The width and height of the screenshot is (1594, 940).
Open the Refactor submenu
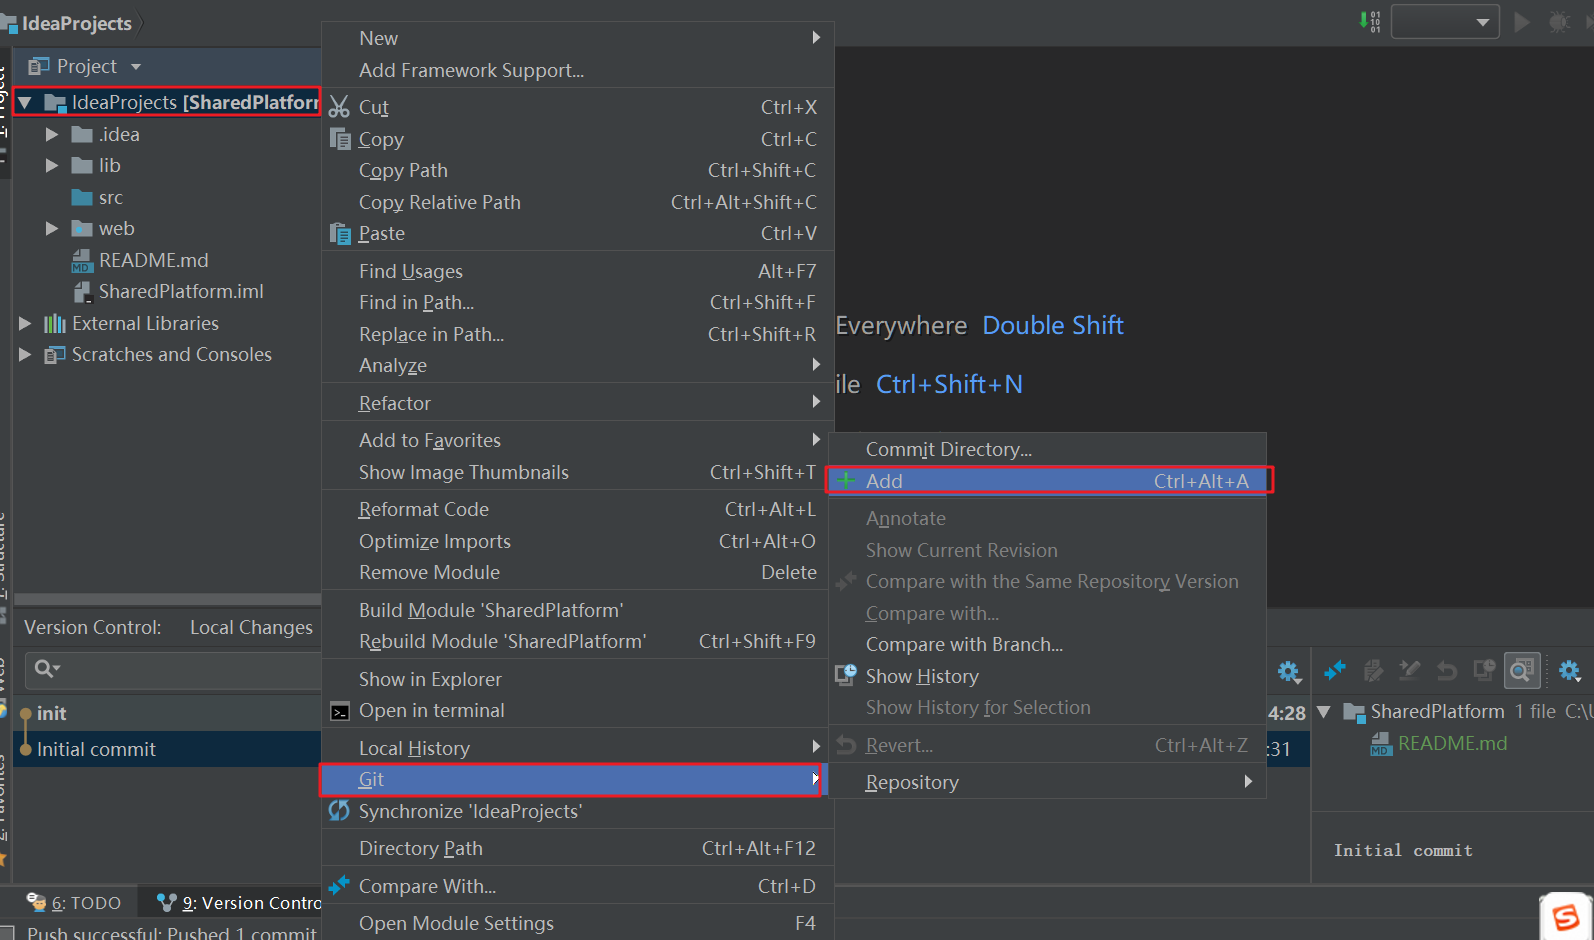tap(577, 403)
